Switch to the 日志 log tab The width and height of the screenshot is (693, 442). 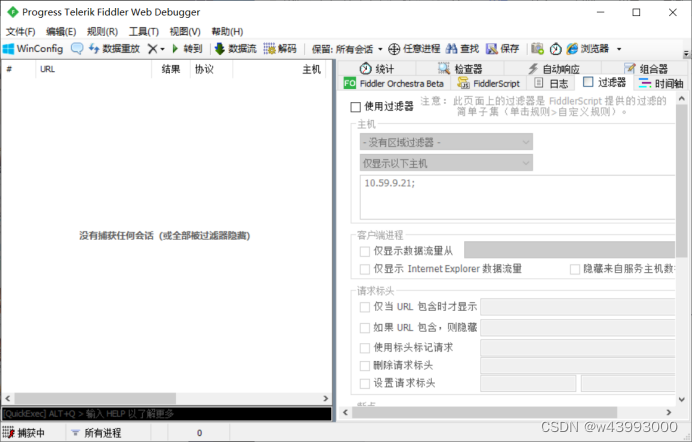(x=551, y=83)
